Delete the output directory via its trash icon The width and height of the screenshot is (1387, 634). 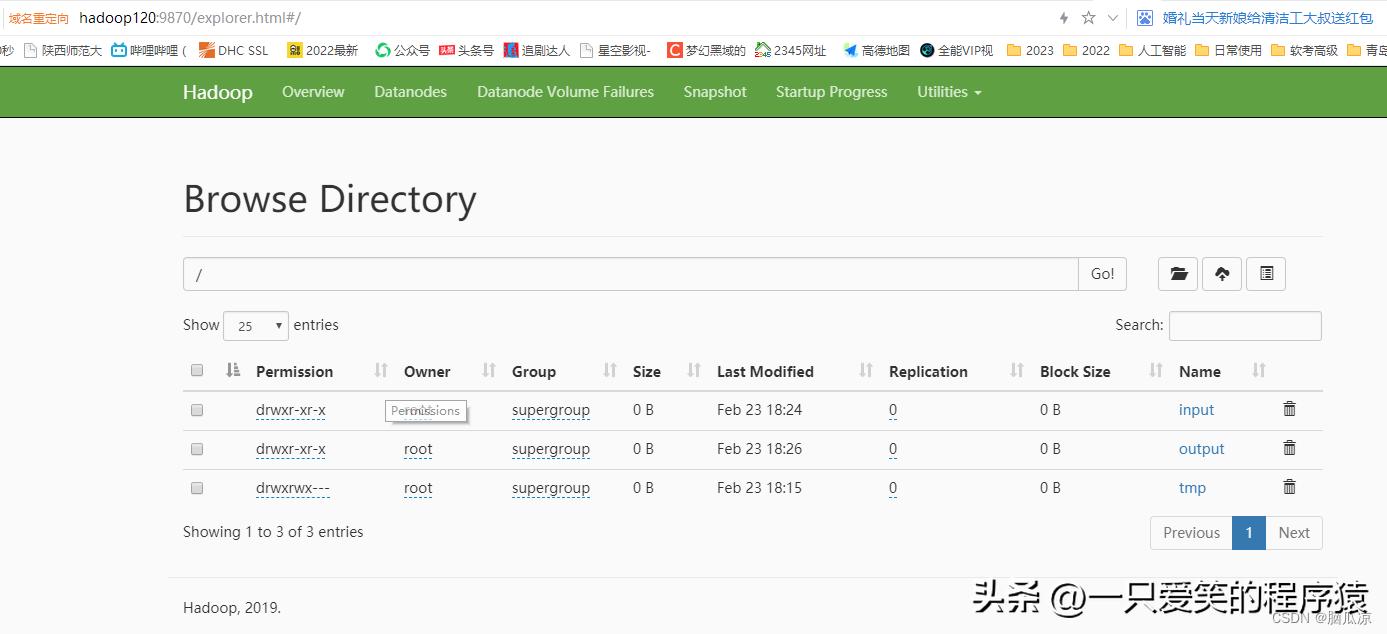click(1289, 448)
